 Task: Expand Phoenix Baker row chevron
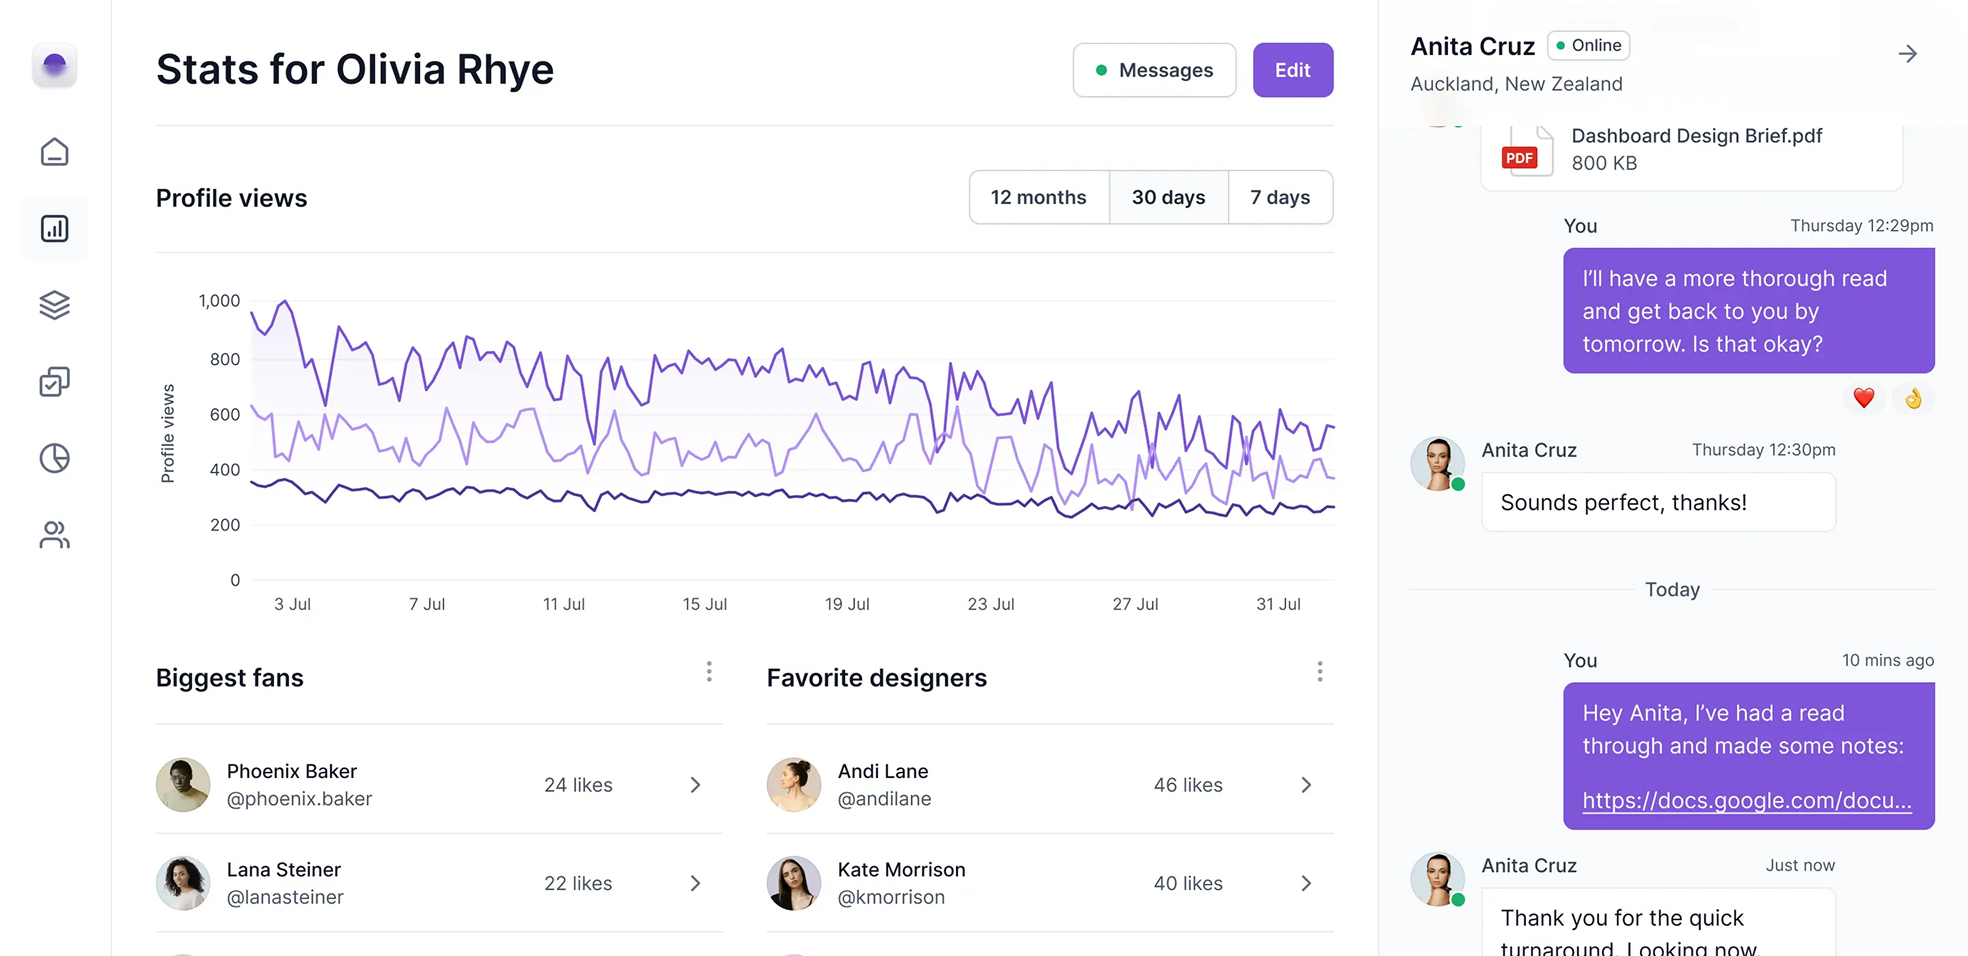[695, 785]
